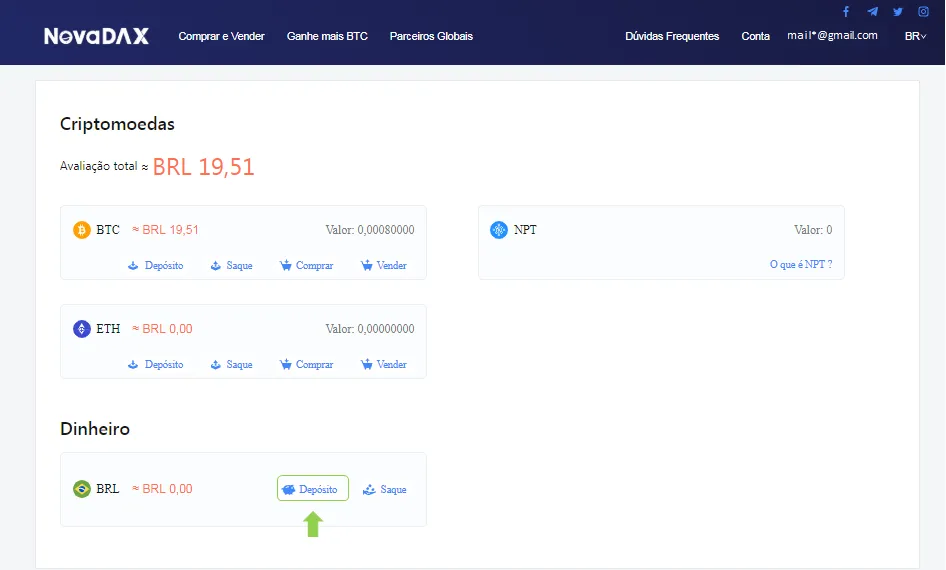Click Saque in the ETH card
The image size is (946, 570).
point(231,364)
